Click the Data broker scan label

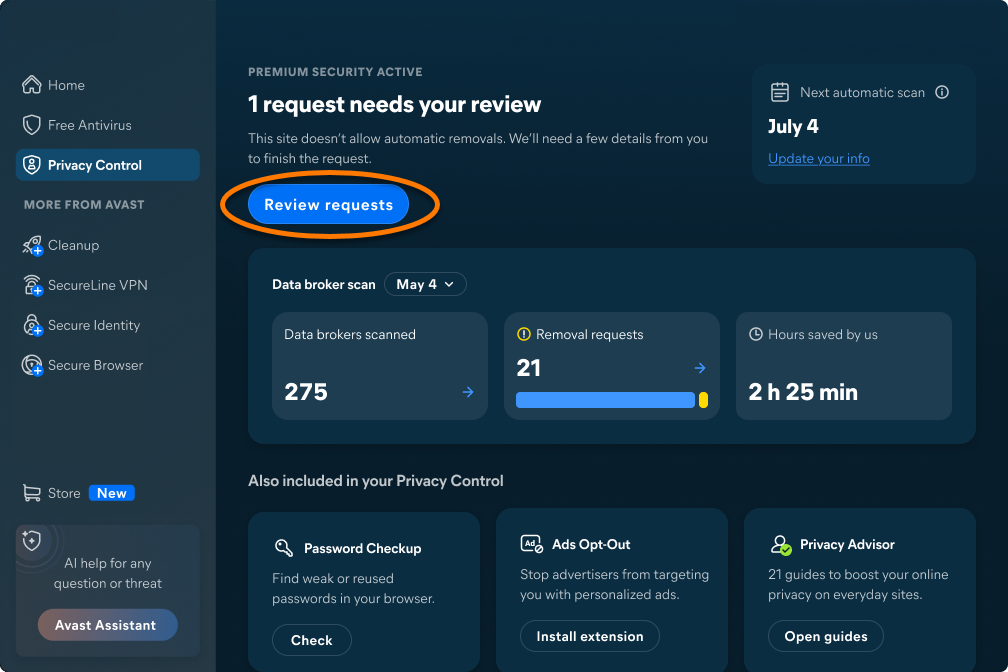click(x=323, y=284)
